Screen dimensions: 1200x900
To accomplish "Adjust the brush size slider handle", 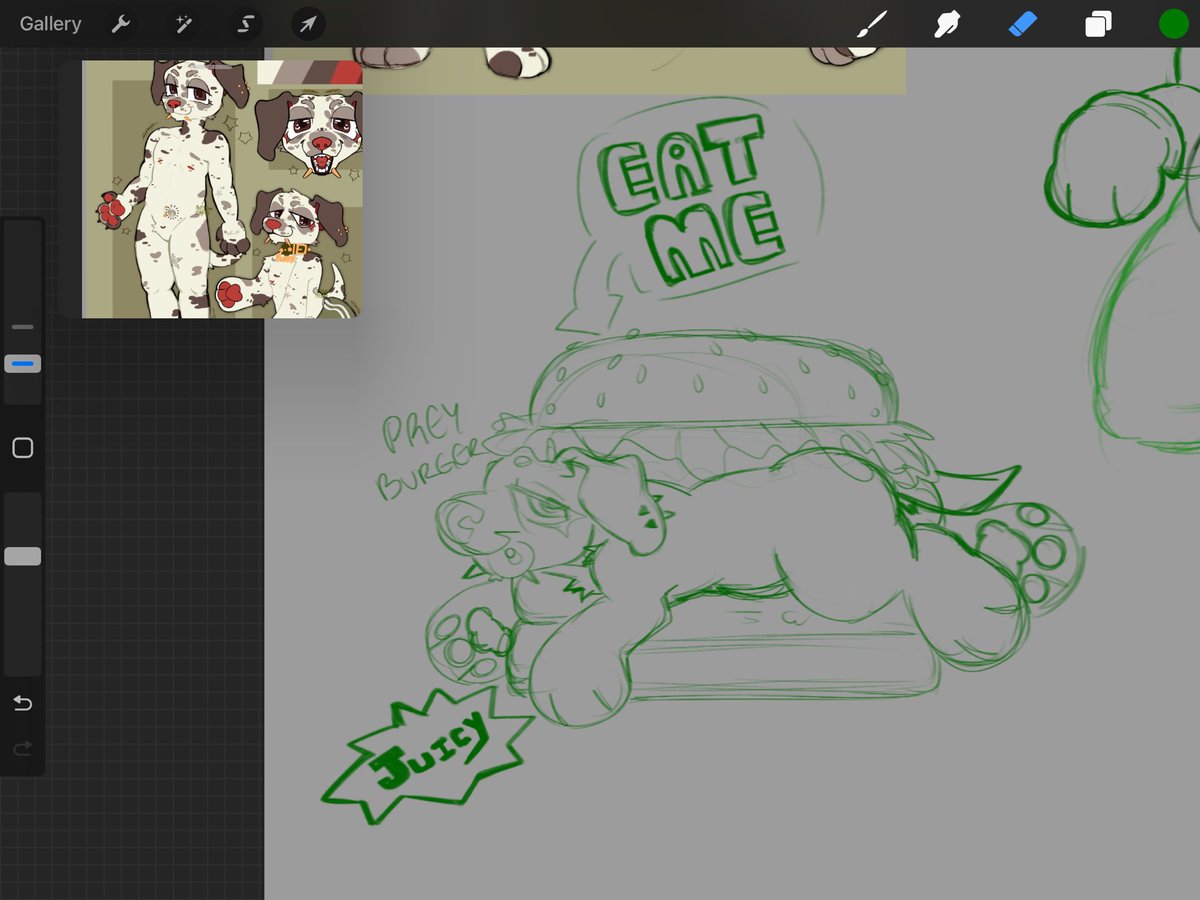I will (x=22, y=363).
